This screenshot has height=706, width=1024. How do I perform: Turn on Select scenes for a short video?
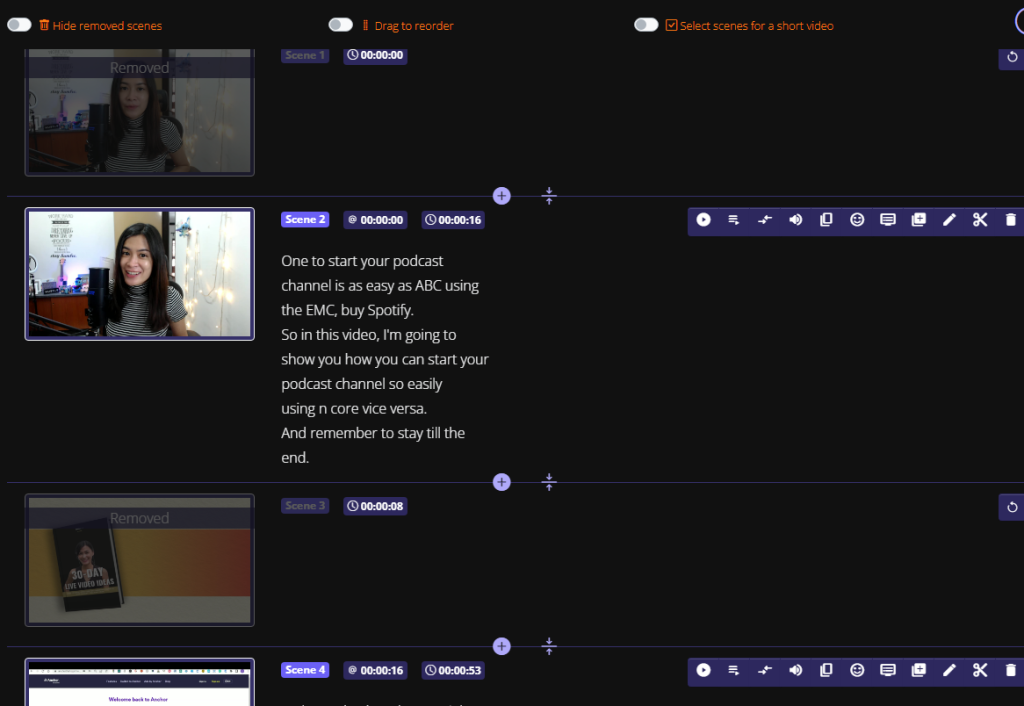tap(646, 25)
